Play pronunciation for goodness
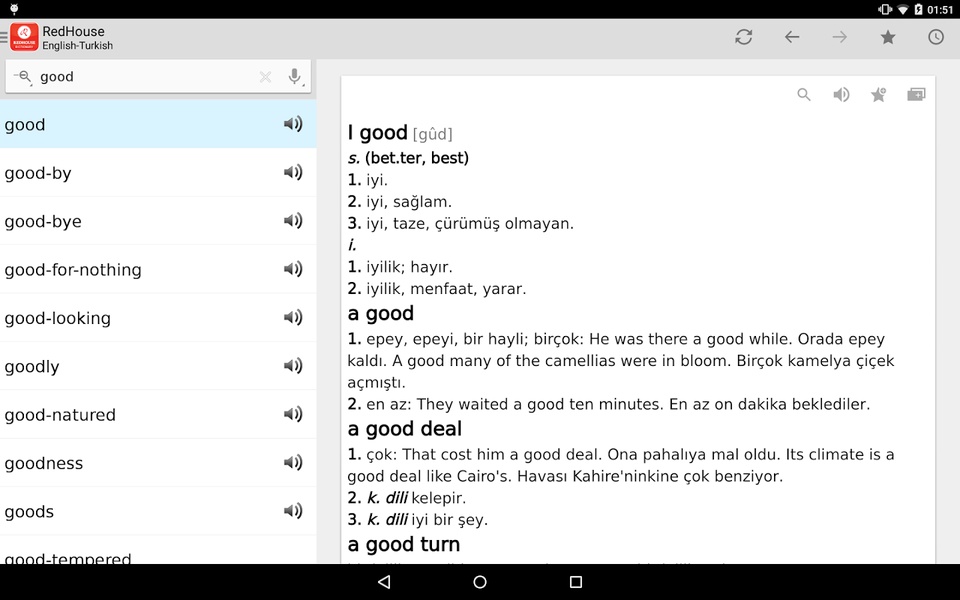The image size is (960, 600). 293,463
